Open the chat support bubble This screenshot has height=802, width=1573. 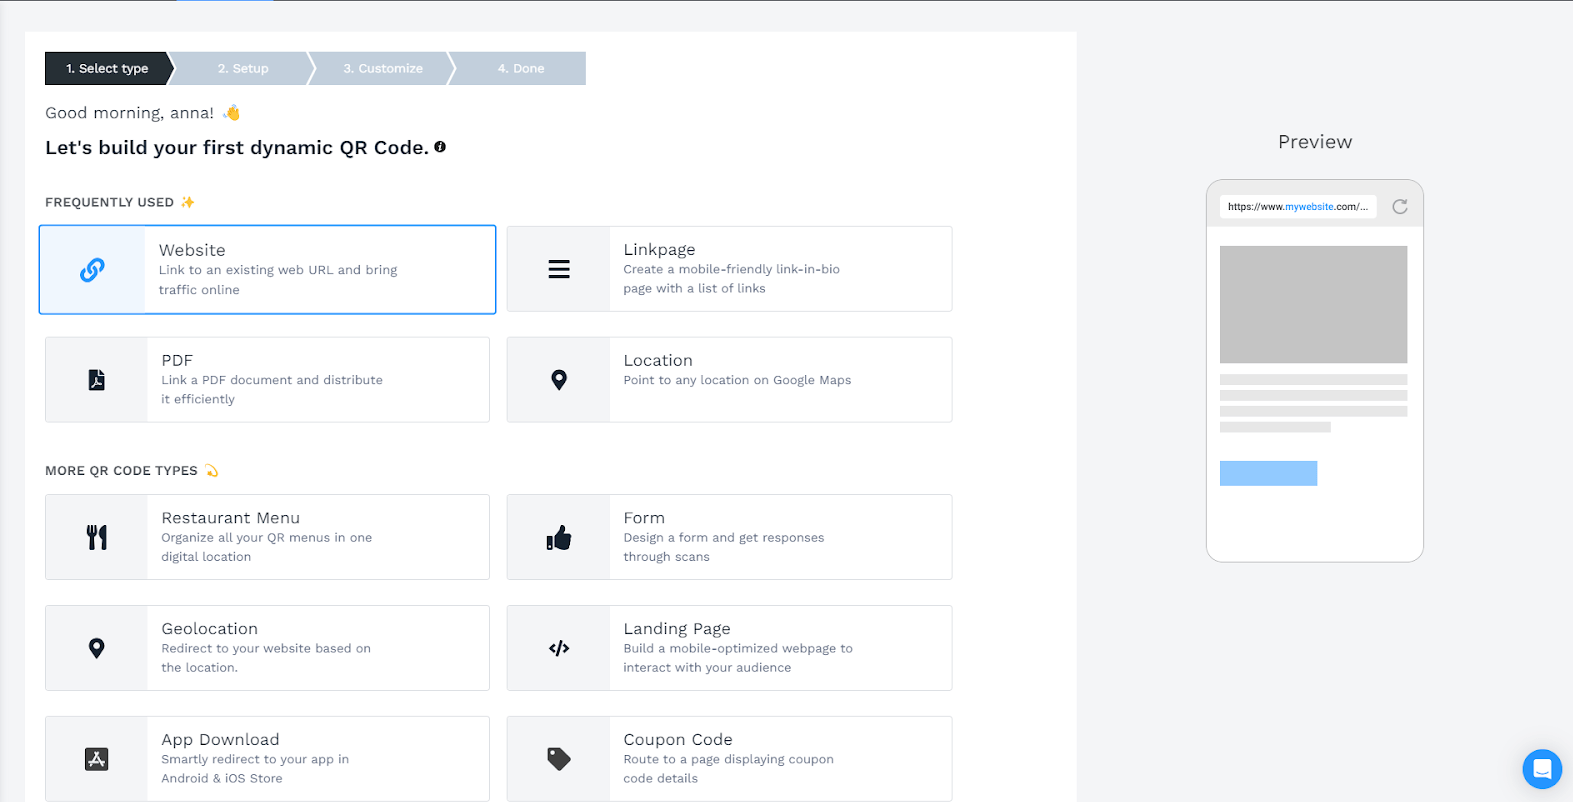point(1542,769)
